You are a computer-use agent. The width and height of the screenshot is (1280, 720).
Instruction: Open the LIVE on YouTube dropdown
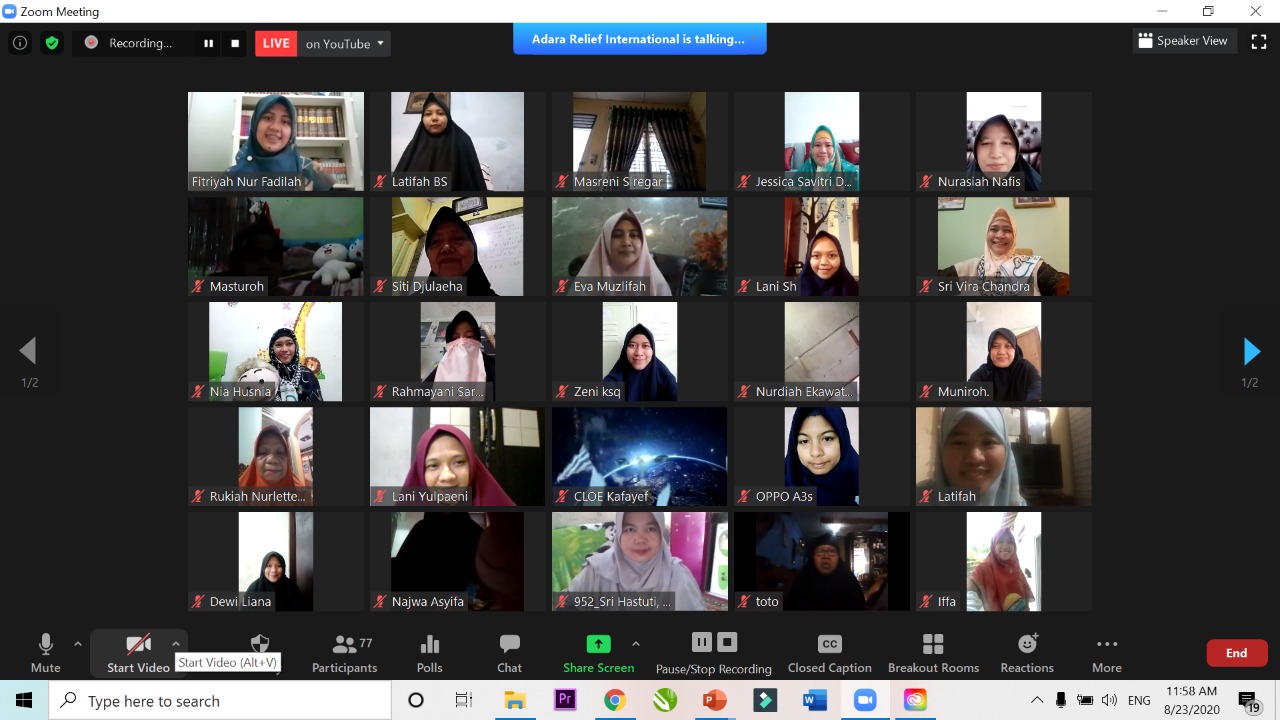tap(345, 44)
